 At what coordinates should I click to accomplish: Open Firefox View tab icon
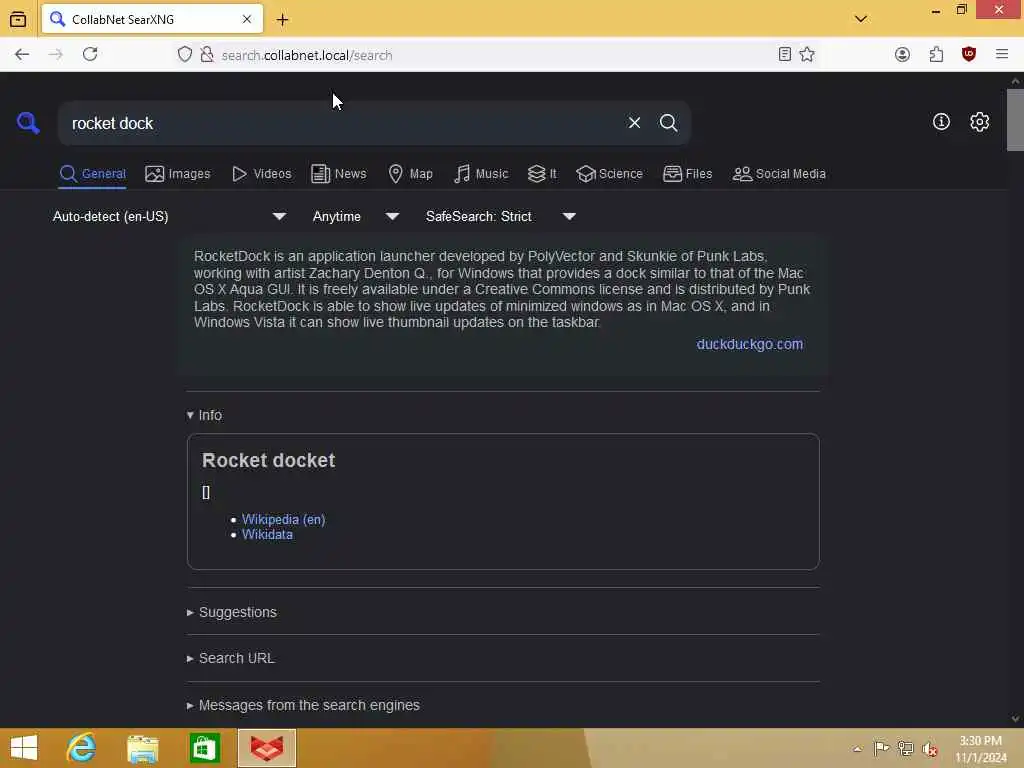tap(18, 20)
